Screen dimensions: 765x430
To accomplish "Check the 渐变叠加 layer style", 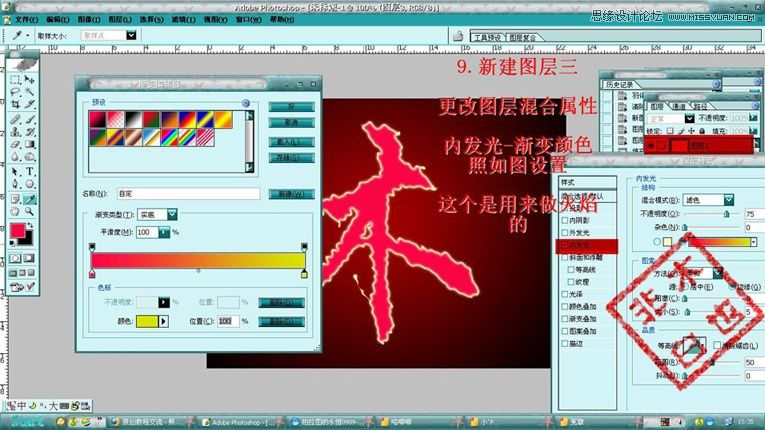I will coord(565,319).
